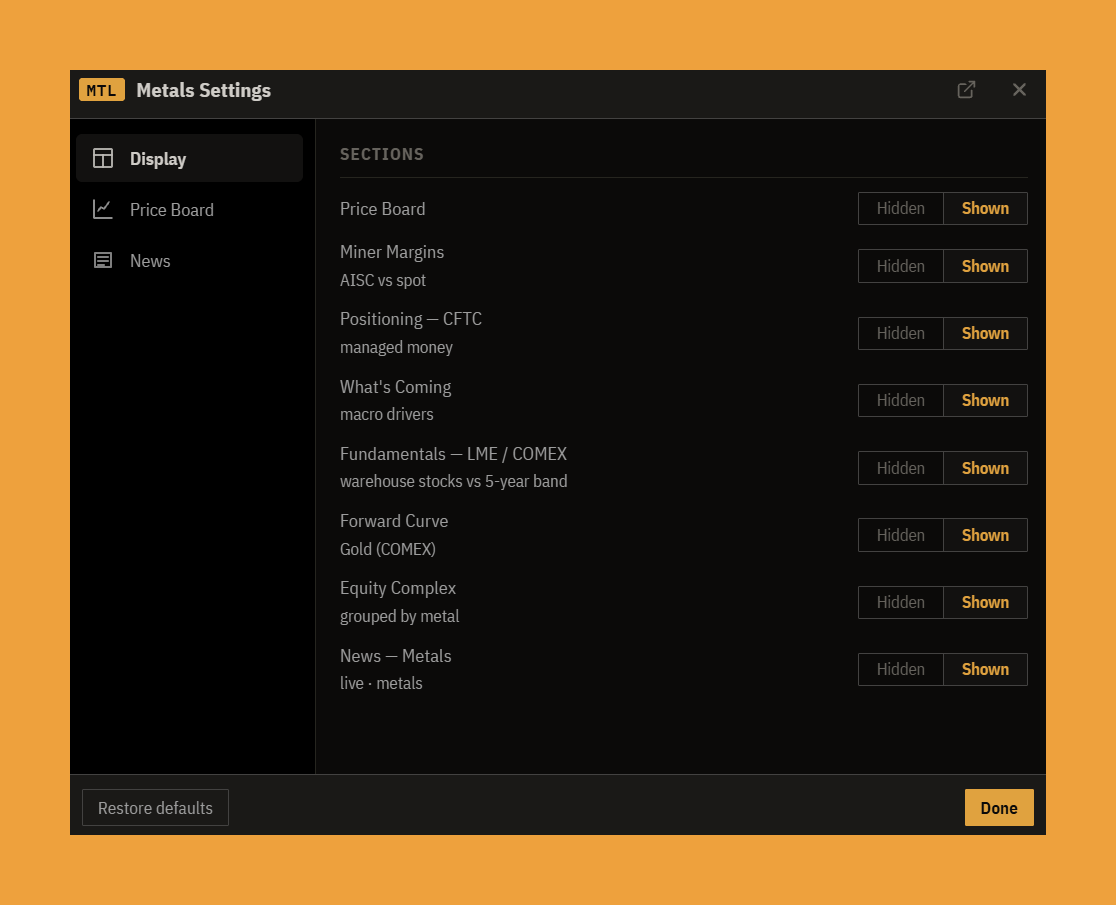Show the Equity Complex section

point(985,602)
